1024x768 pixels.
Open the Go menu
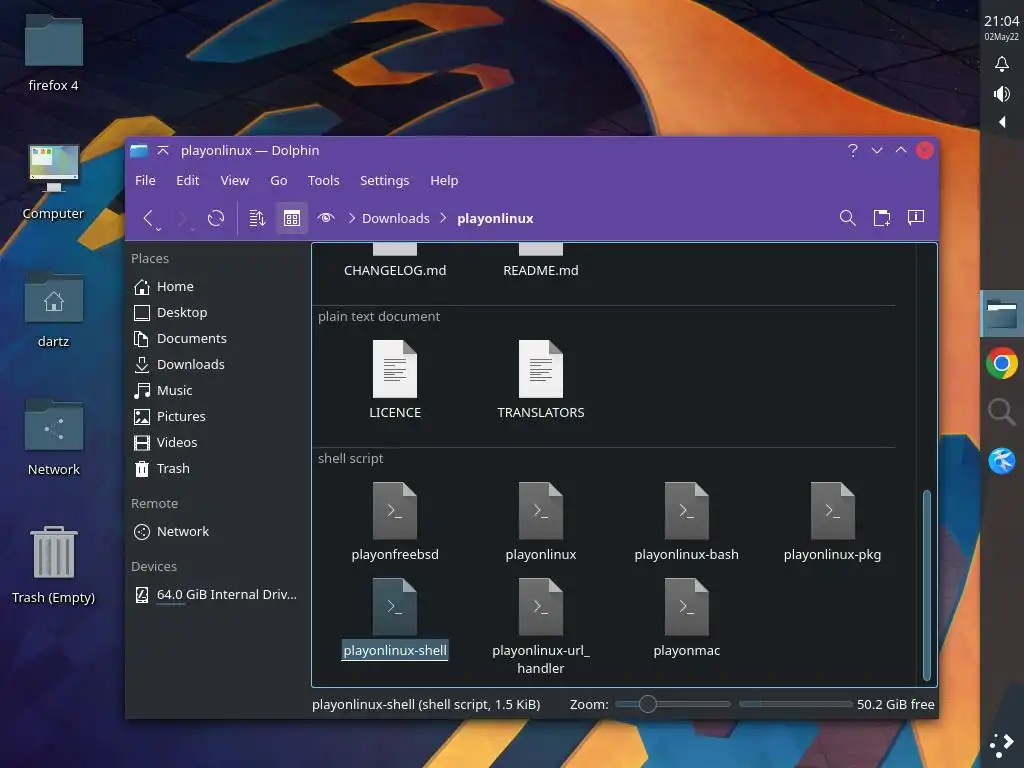point(279,180)
